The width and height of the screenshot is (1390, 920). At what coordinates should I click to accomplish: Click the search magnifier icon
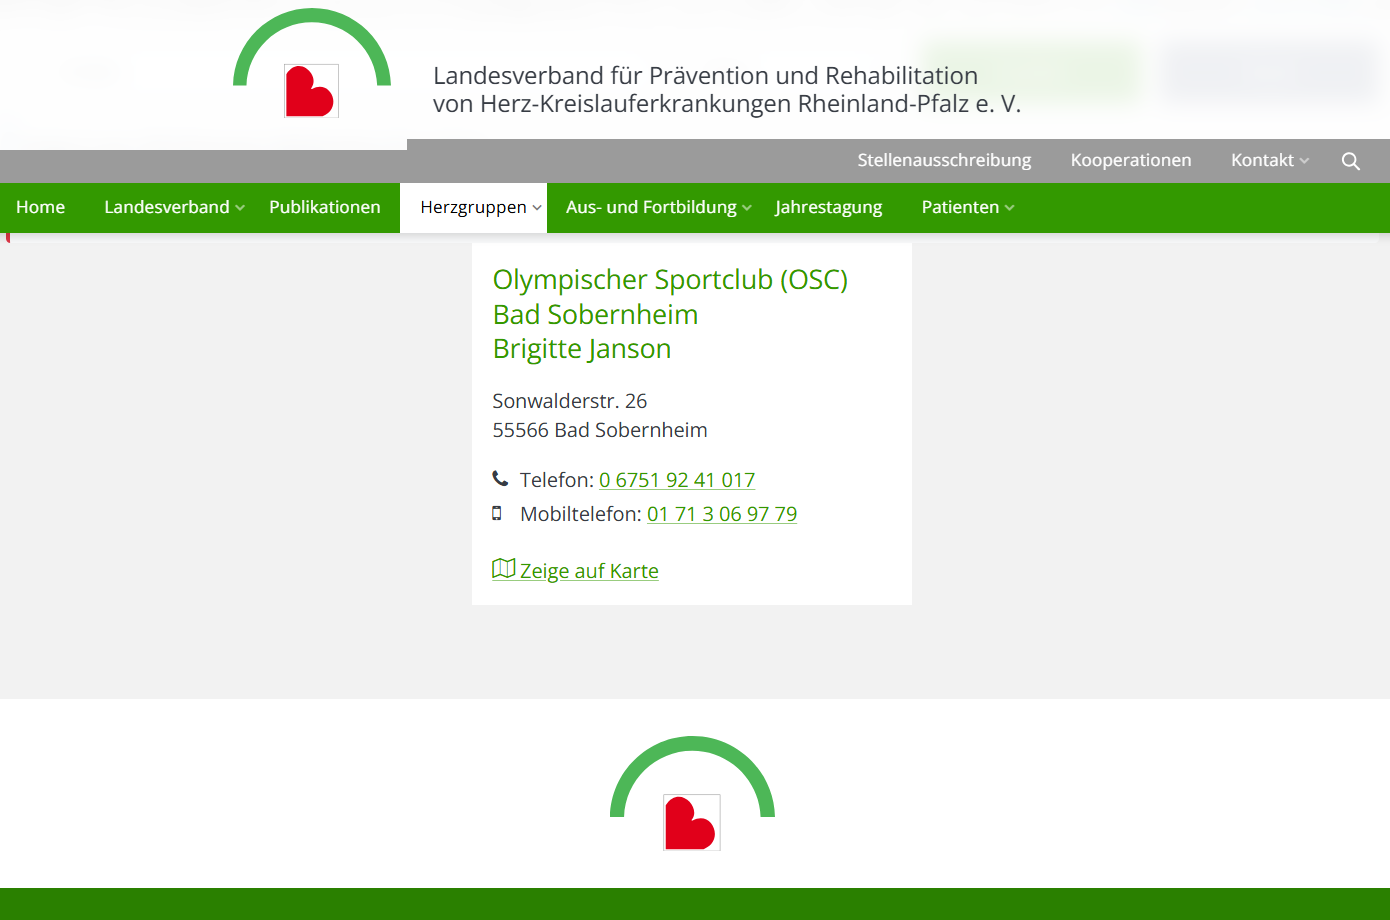point(1350,161)
